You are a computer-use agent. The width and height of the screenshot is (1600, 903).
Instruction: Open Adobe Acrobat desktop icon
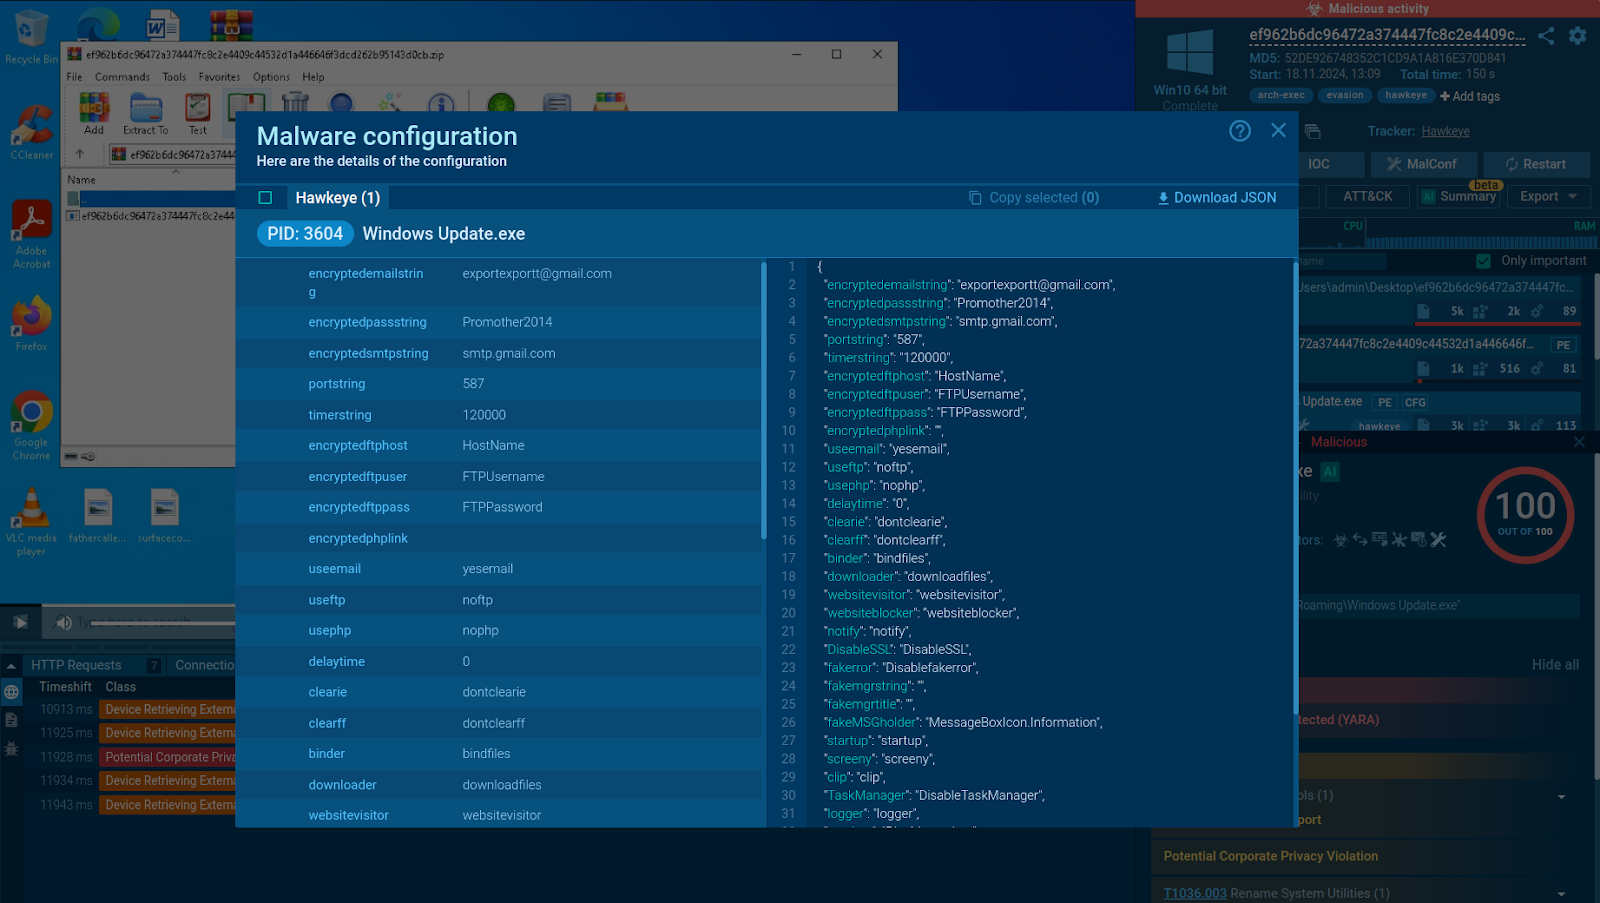point(31,234)
